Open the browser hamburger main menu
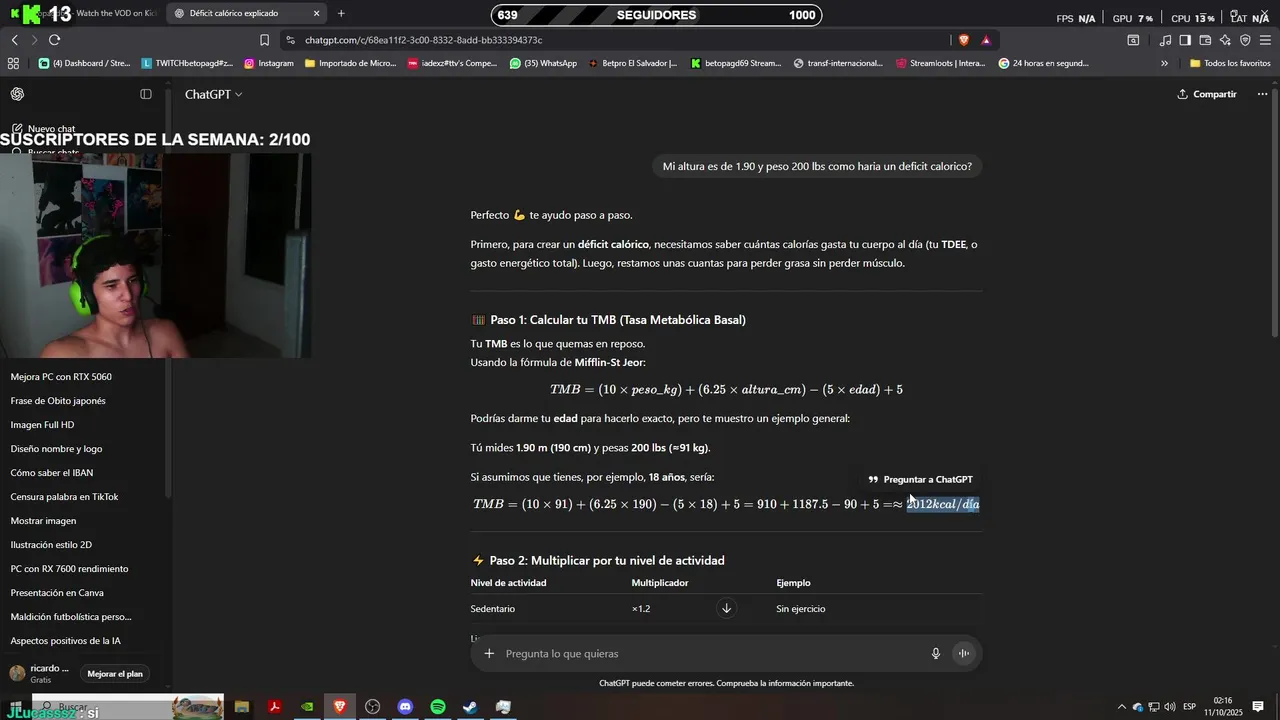This screenshot has height=720, width=1280. [1265, 40]
